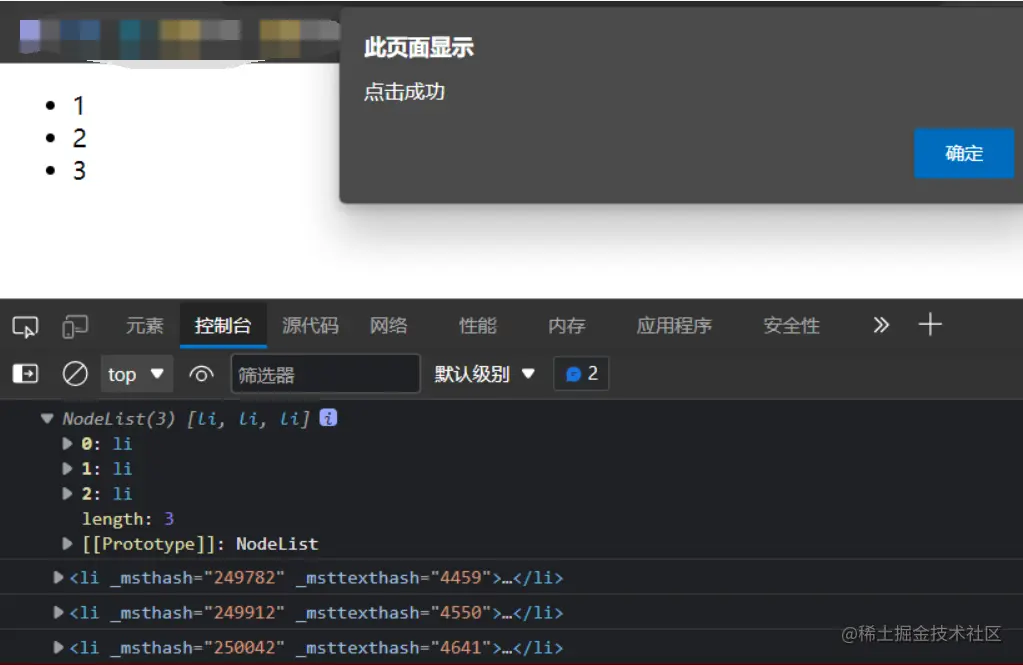Switch to the 性能 tab
The image size is (1023, 665).
coord(478,326)
